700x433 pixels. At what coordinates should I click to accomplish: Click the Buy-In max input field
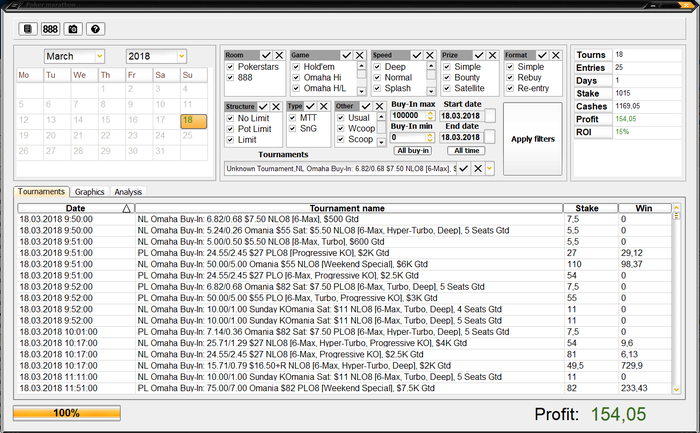pyautogui.click(x=408, y=116)
